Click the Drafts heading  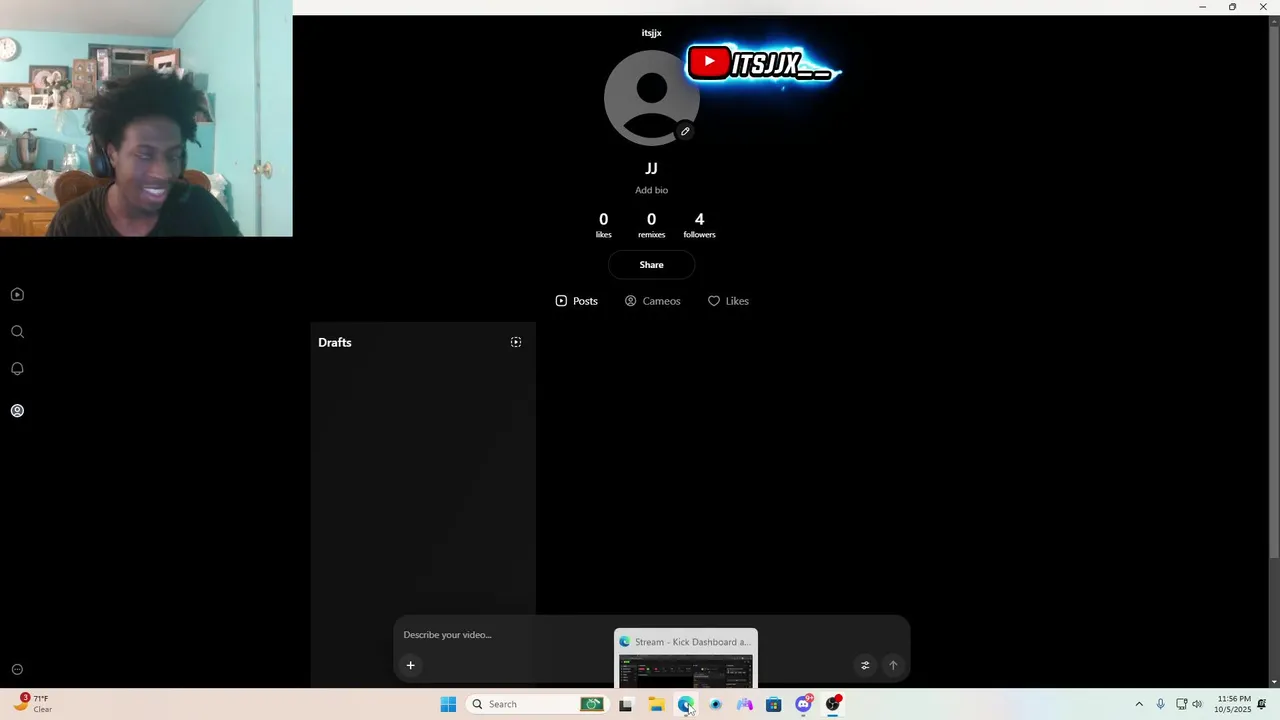[x=335, y=342]
